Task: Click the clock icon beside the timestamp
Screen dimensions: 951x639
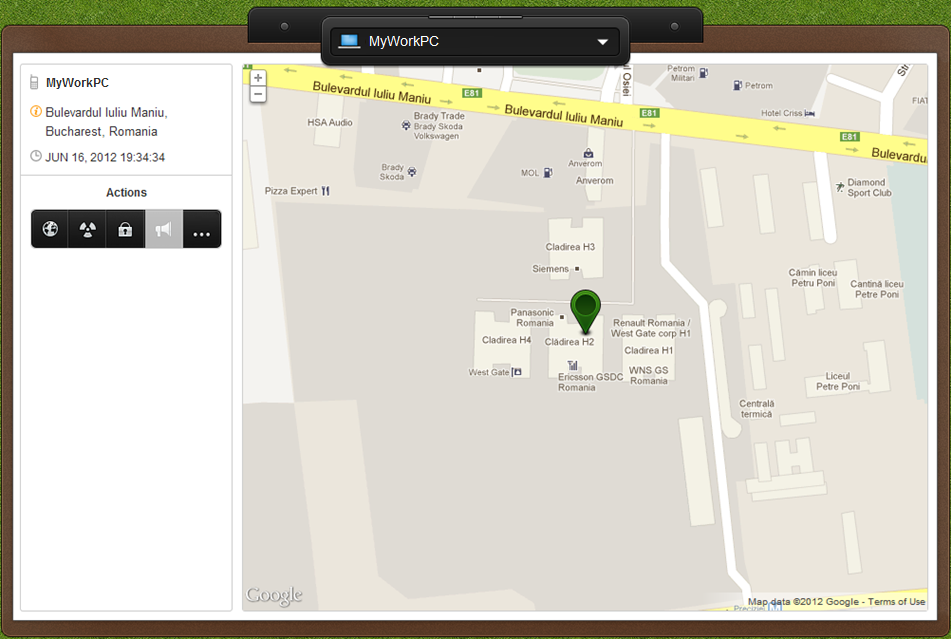Action: [x=36, y=156]
